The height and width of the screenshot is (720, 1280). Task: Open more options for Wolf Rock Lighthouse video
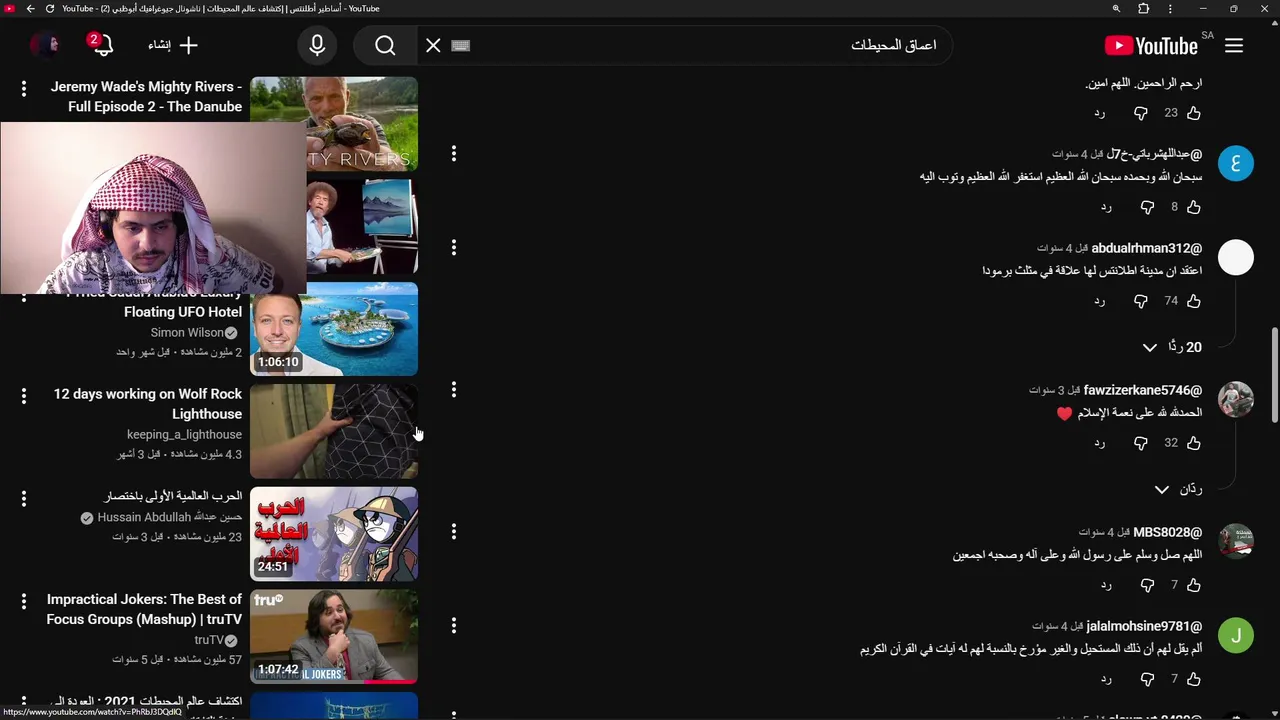[x=24, y=397]
